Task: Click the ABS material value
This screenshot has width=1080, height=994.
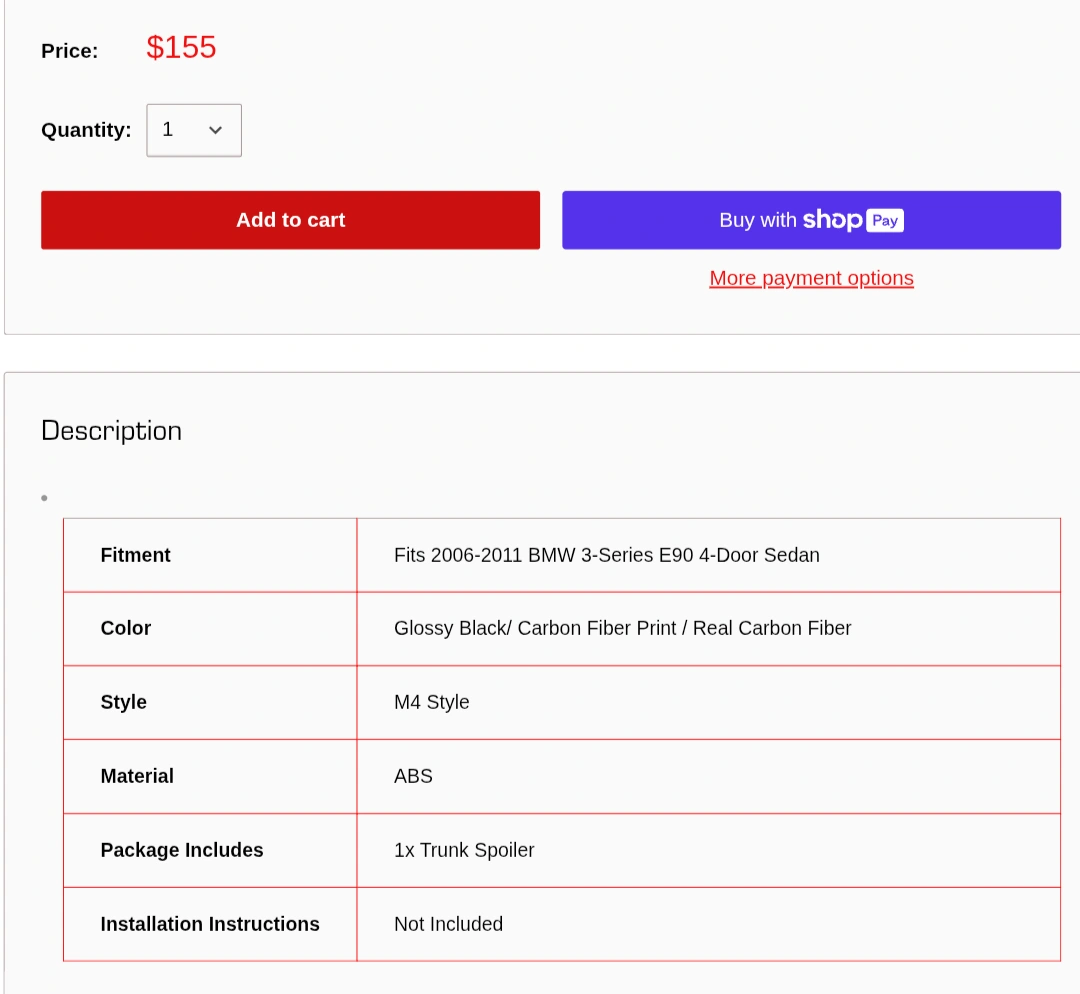Action: [x=413, y=776]
